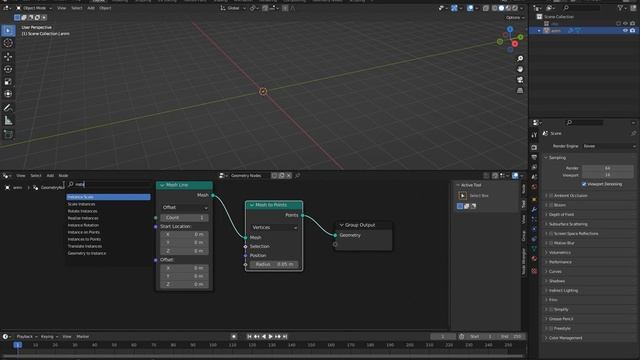Select the Add Cube tool
Viewport: 640px width, 360px height.
click(x=8, y=134)
